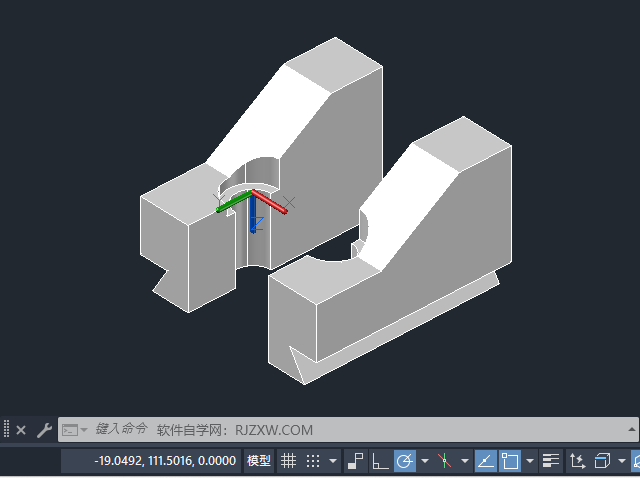Viewport: 640px width, 478px height.
Task: Click the coordinates readout -19.0492, 111.5016, 0.0000
Action: click(x=165, y=461)
